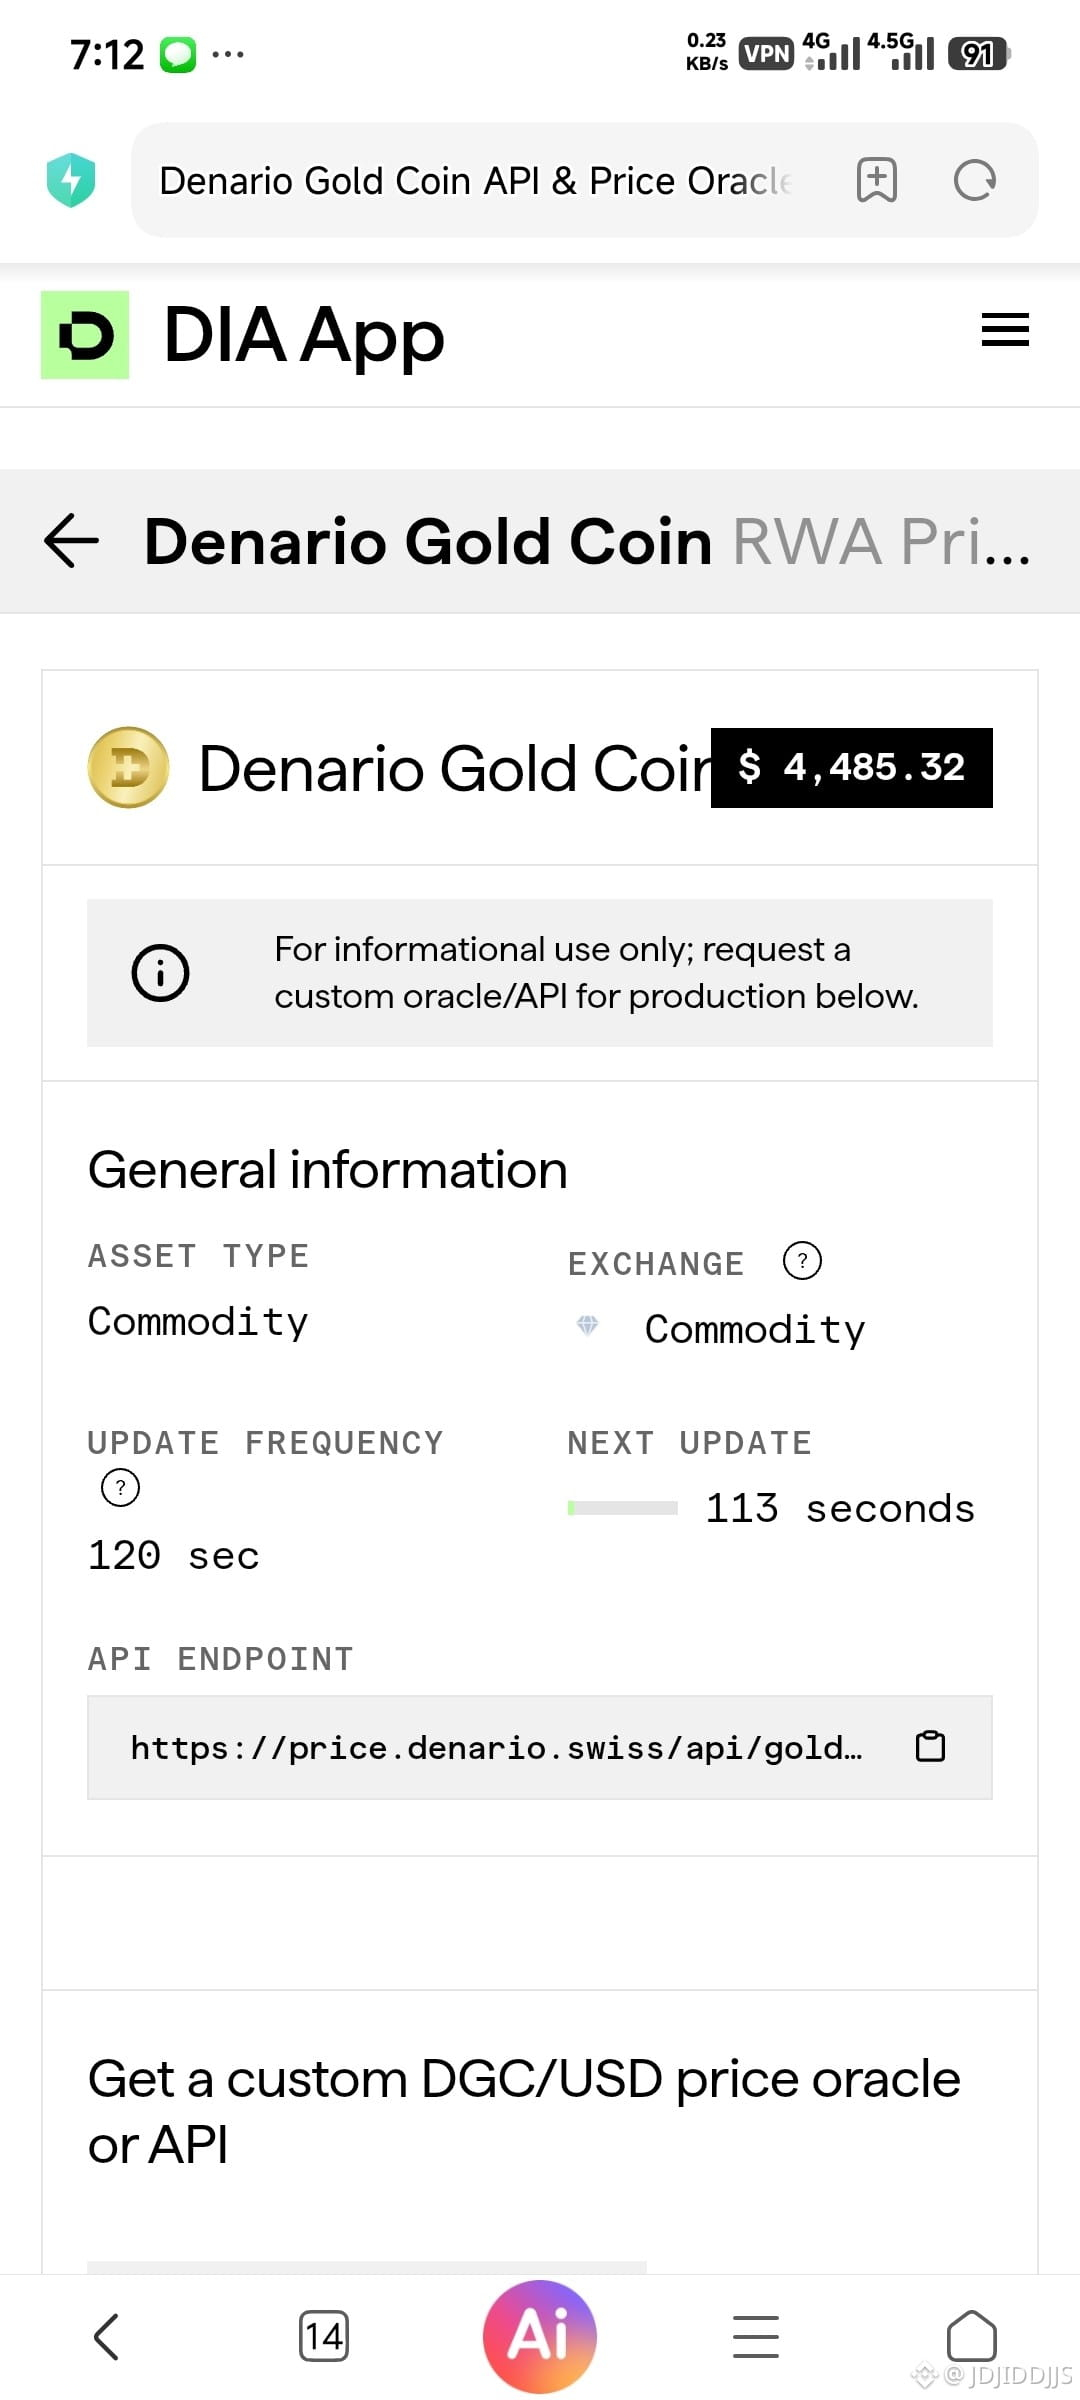Tap the 4G signal strength indicator
This screenshot has height=2400, width=1080.
831,52
